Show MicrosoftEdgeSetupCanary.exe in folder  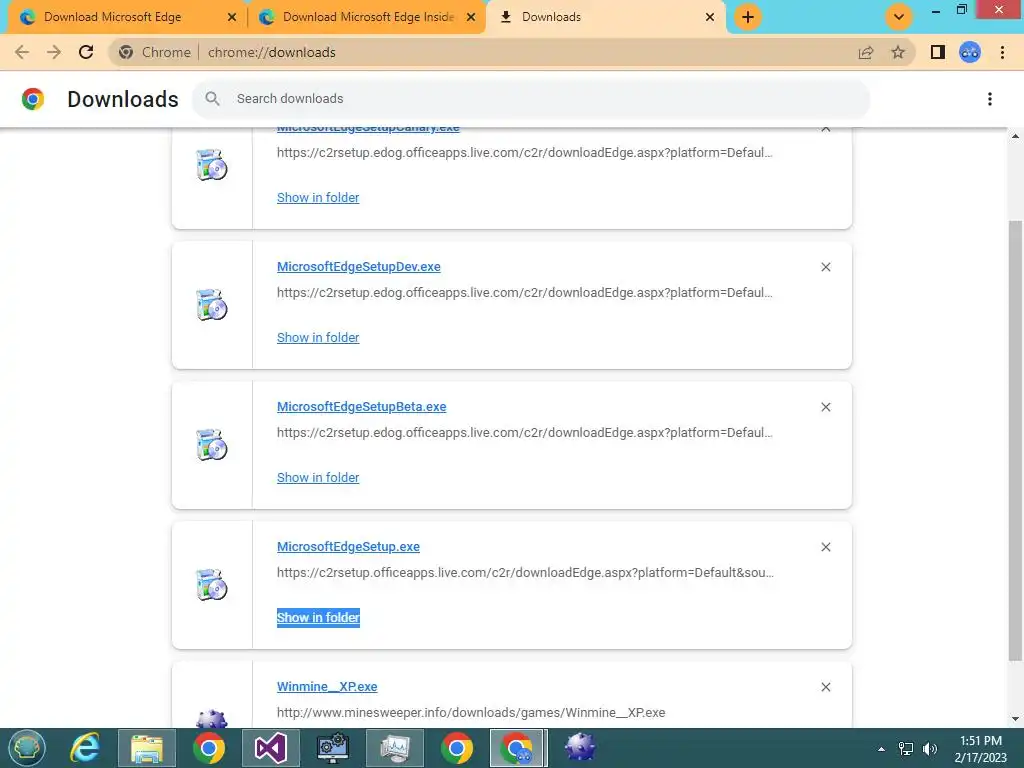[x=318, y=197]
